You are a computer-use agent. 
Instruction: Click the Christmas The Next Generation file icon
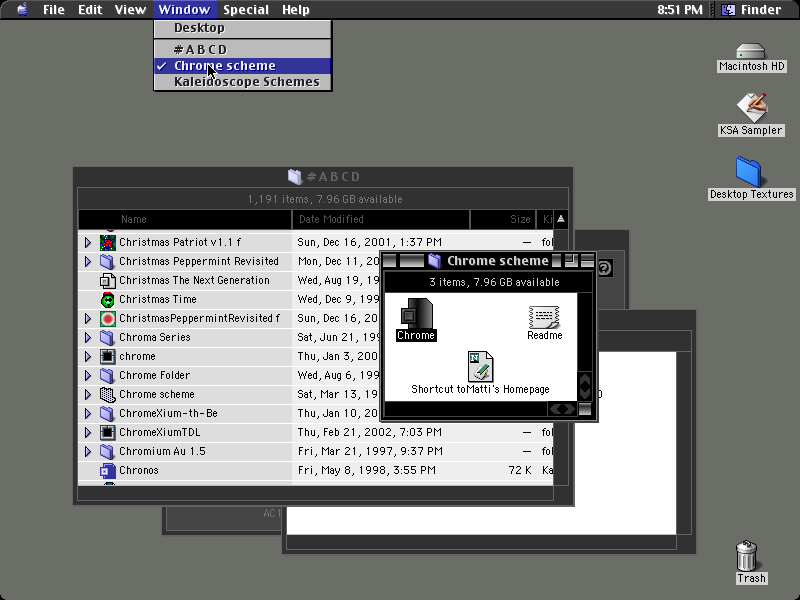[x=107, y=280]
